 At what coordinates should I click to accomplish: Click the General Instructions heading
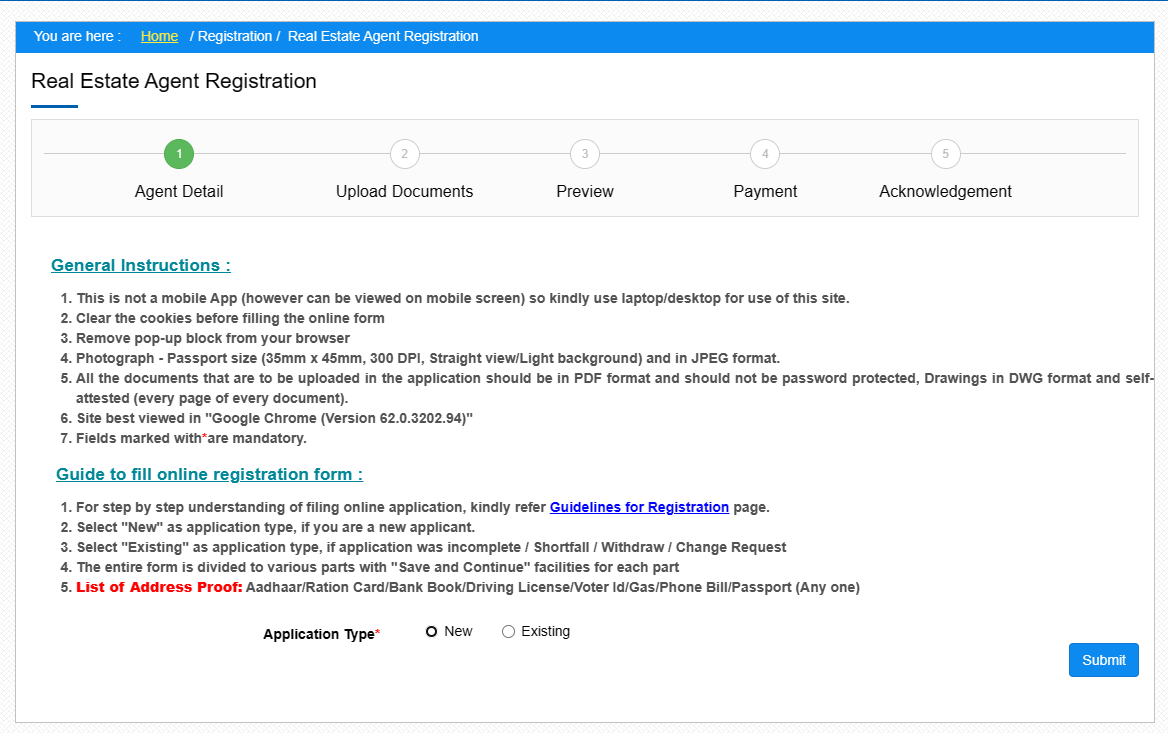(x=141, y=265)
